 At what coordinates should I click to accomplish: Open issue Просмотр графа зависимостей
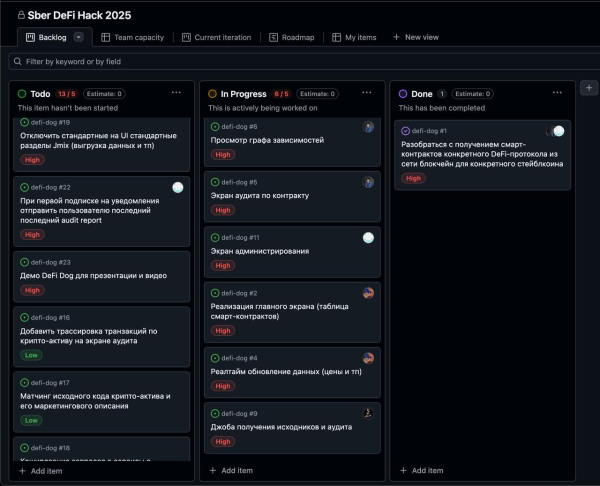pyautogui.click(x=267, y=140)
